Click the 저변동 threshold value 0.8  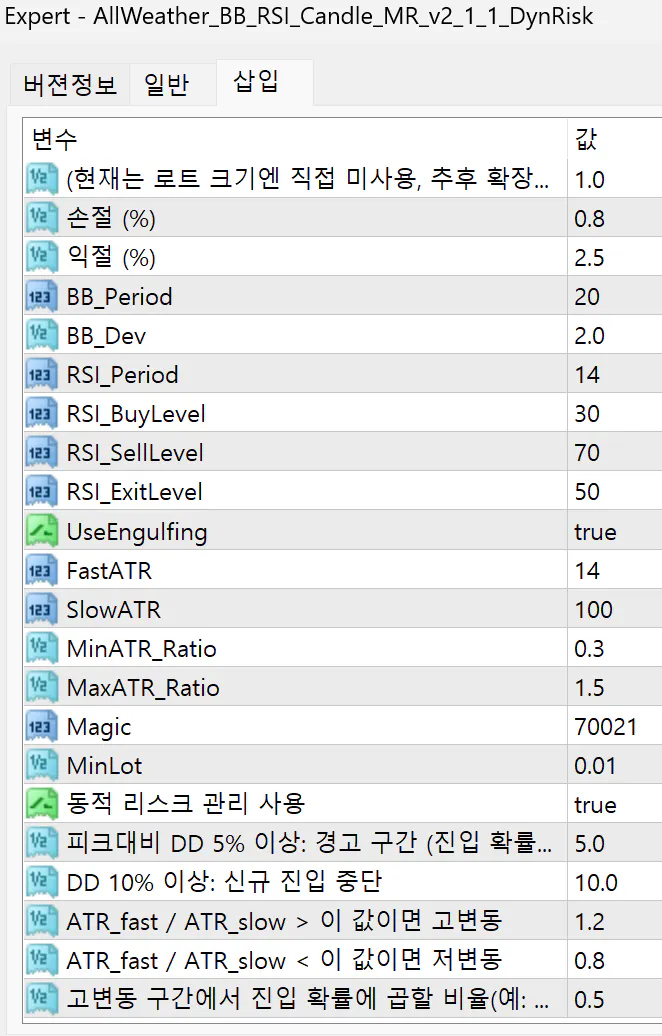click(x=589, y=960)
